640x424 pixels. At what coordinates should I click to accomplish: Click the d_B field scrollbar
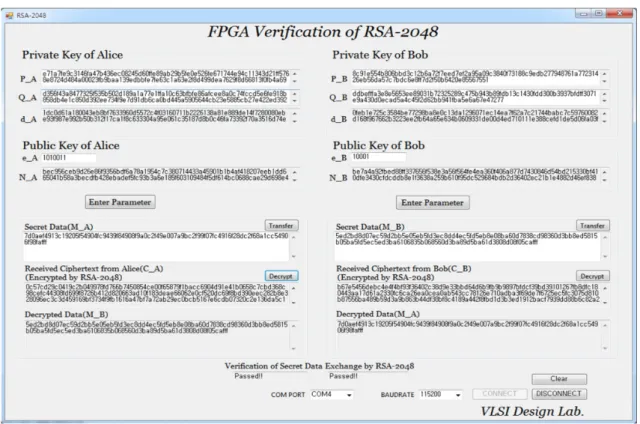pyautogui.click(x=605, y=116)
